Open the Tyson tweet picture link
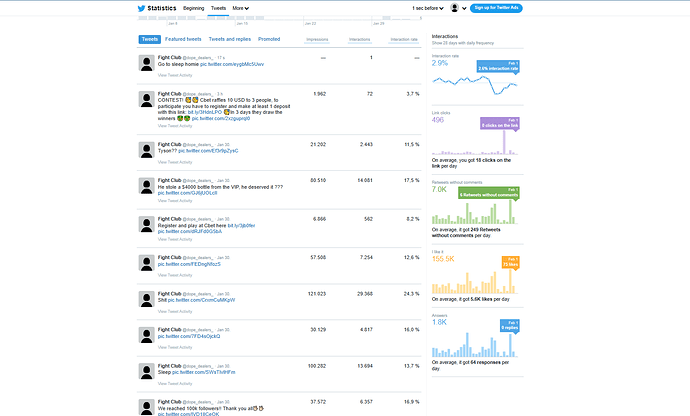 (x=208, y=151)
